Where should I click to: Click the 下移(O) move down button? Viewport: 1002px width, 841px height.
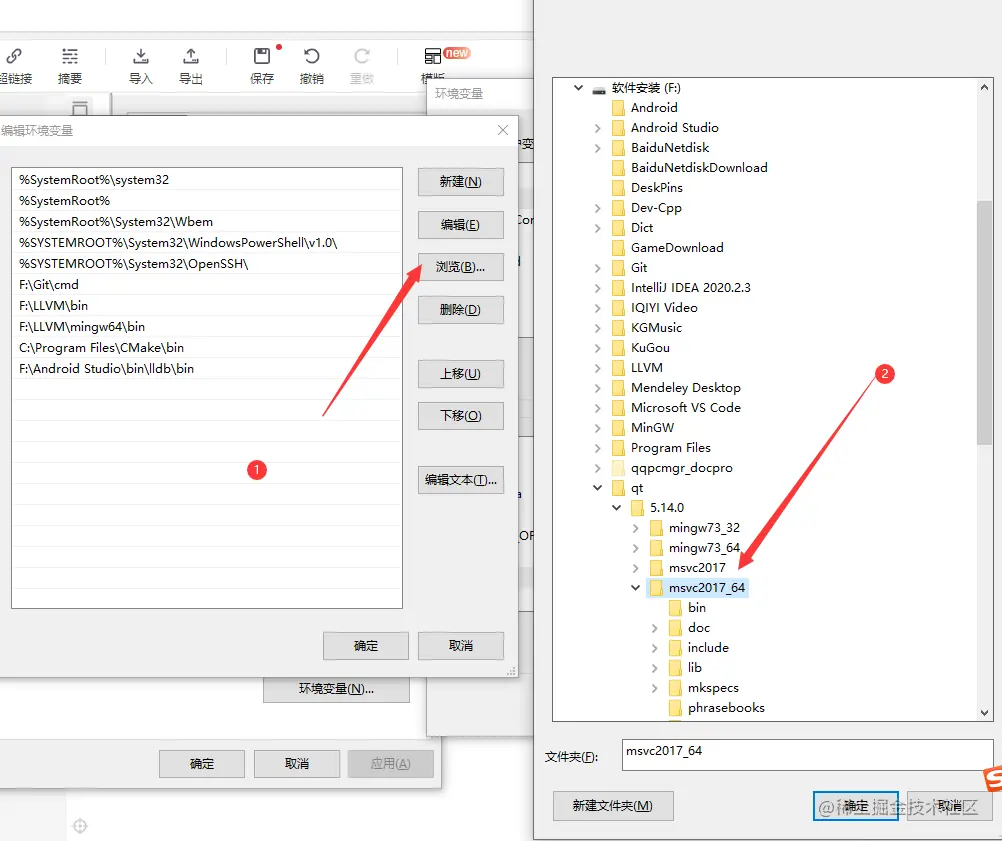point(461,416)
